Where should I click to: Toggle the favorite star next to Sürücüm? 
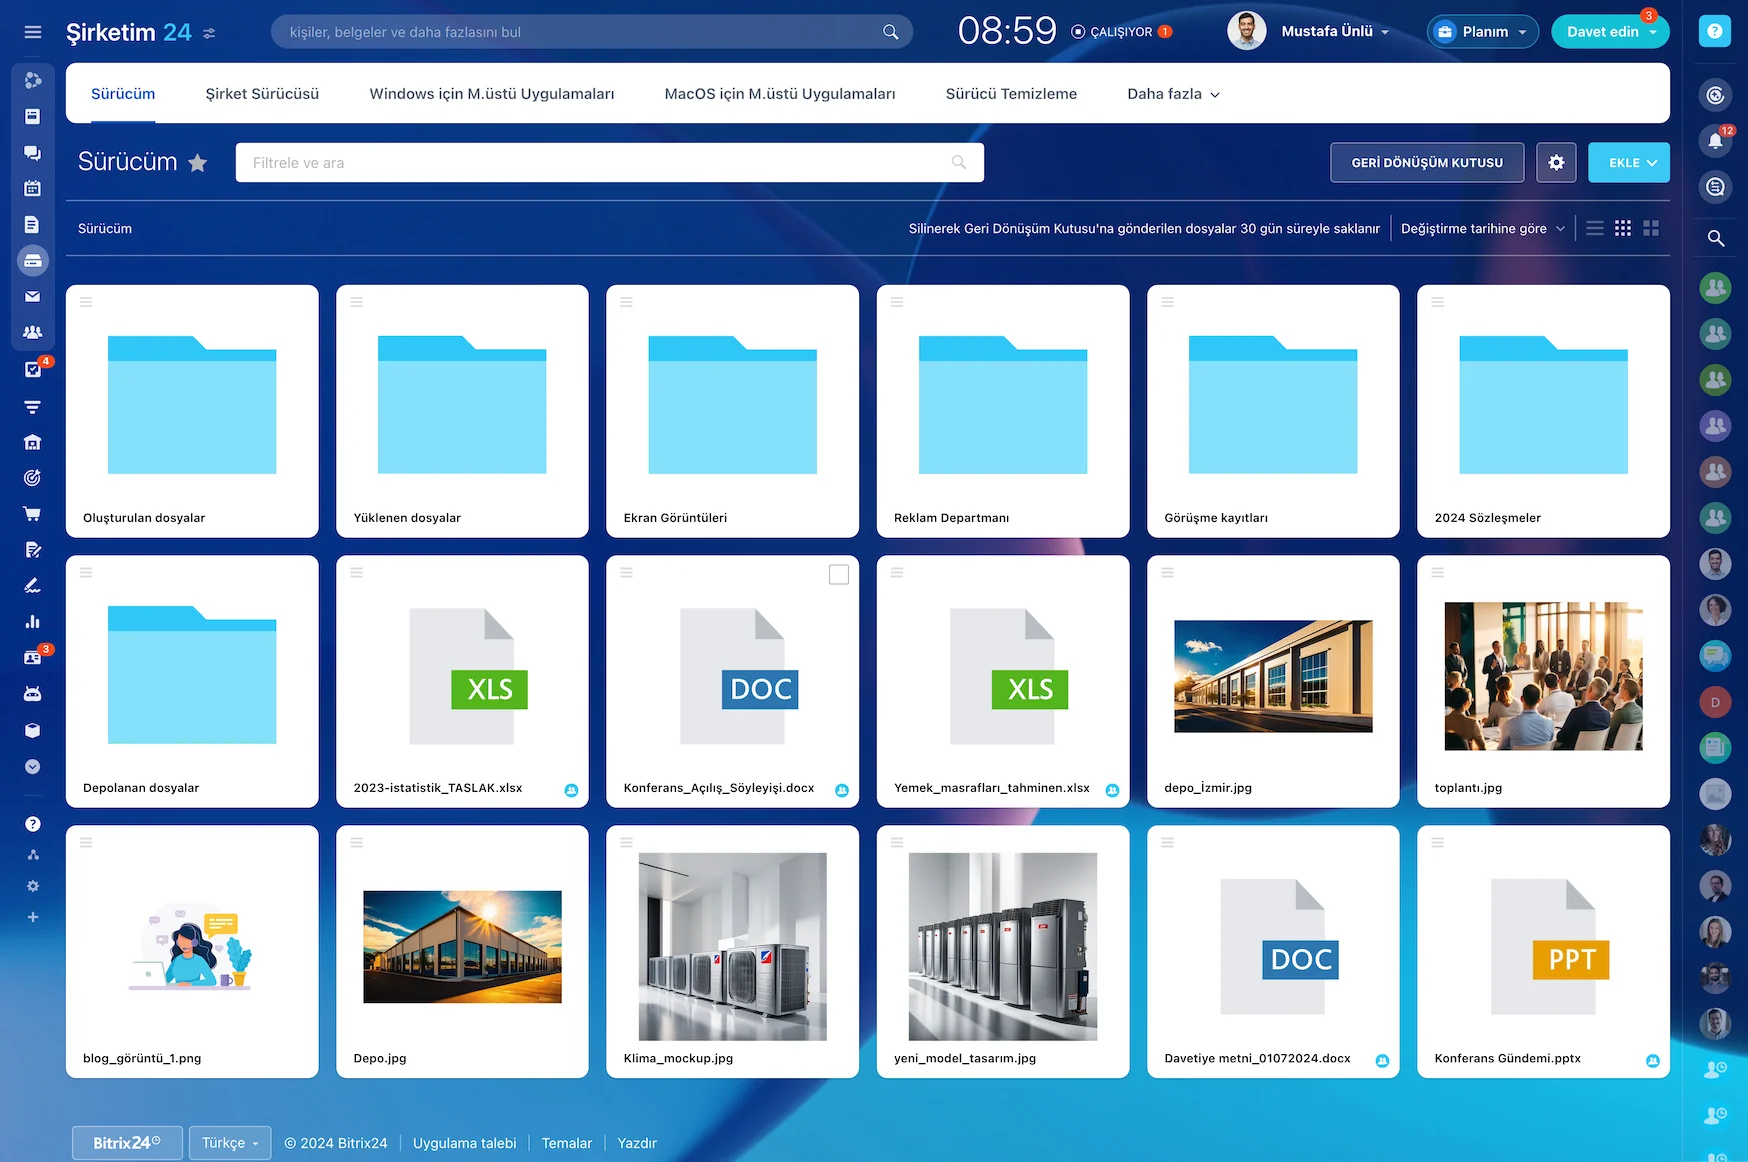point(198,162)
